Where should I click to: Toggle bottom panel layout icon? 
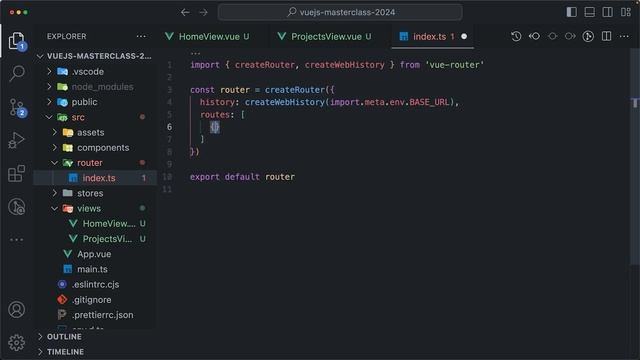[x=589, y=12]
